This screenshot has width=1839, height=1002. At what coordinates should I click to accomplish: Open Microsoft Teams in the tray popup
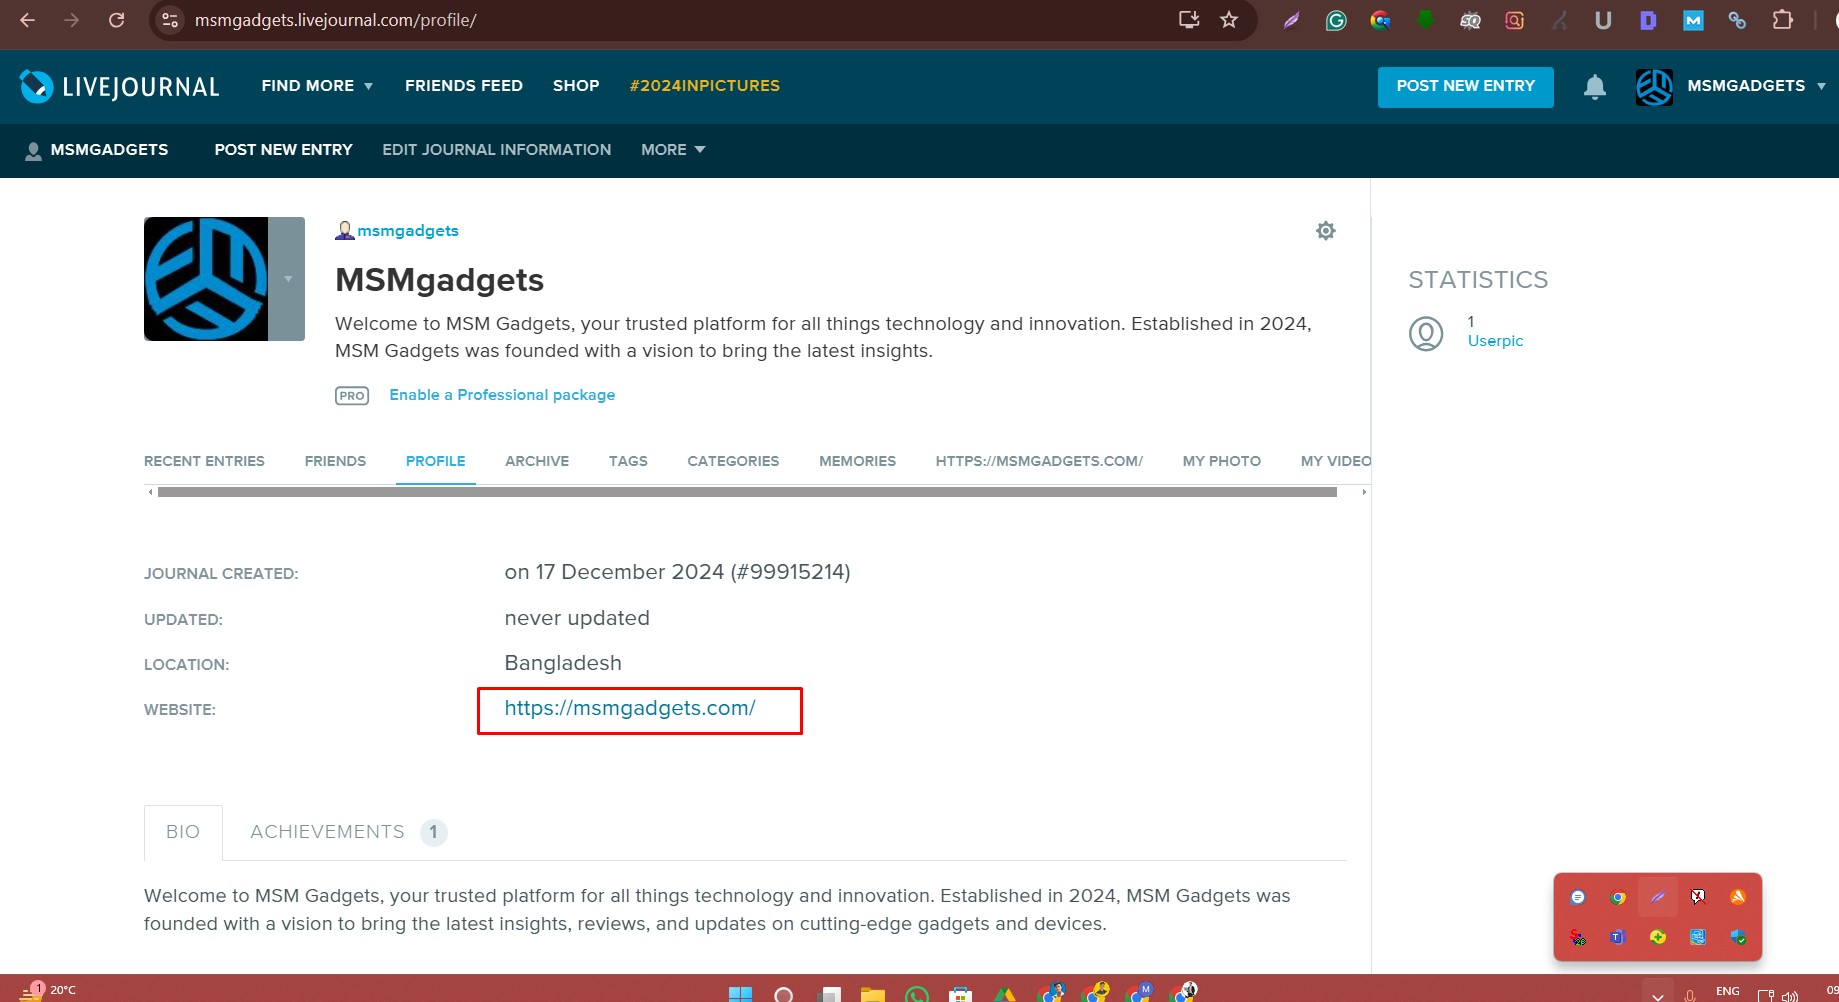[x=1618, y=937]
